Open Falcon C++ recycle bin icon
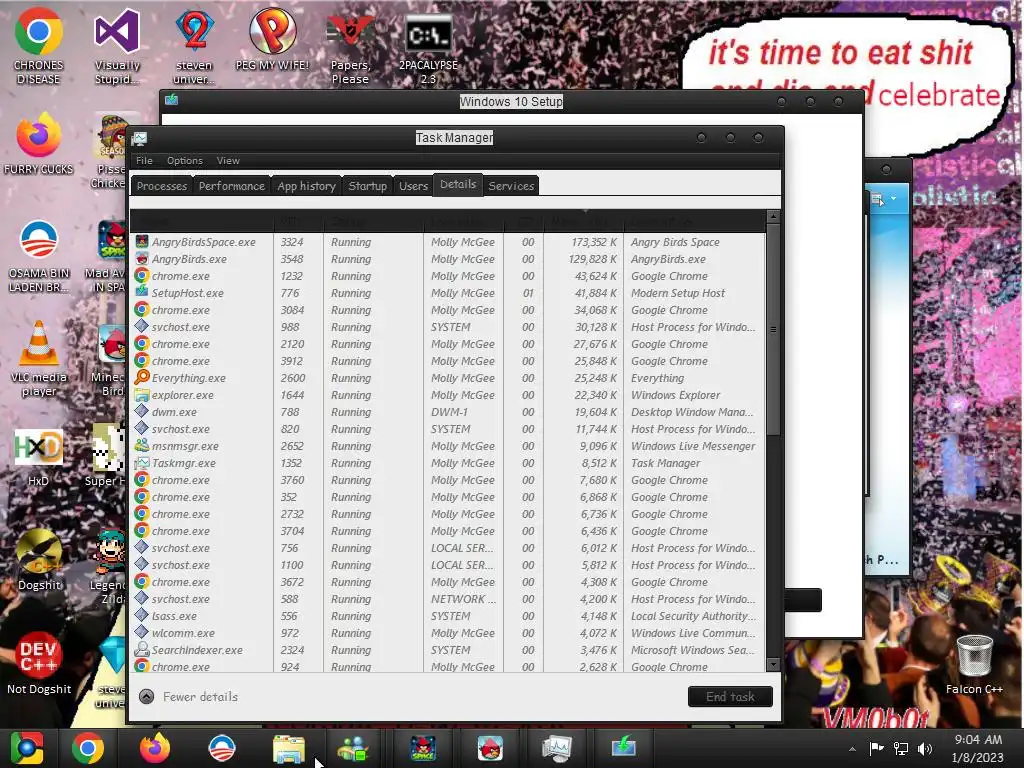The height and width of the screenshot is (768, 1024). [974, 664]
